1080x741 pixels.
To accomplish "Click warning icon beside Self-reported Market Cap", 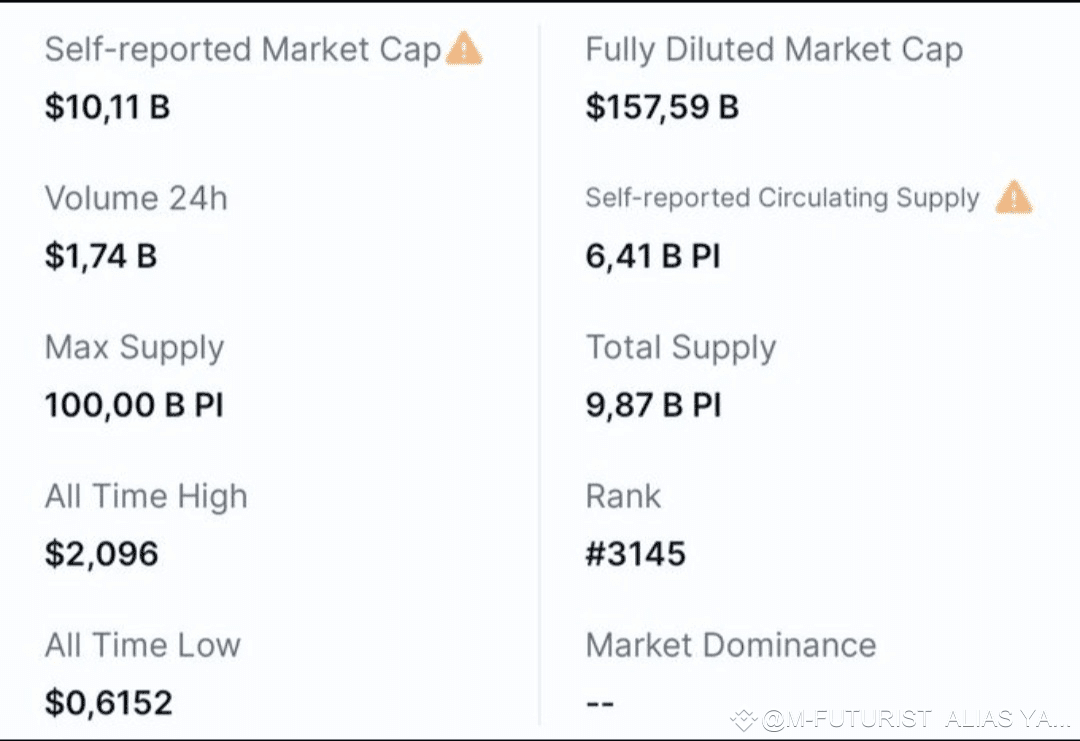I will point(463,49).
